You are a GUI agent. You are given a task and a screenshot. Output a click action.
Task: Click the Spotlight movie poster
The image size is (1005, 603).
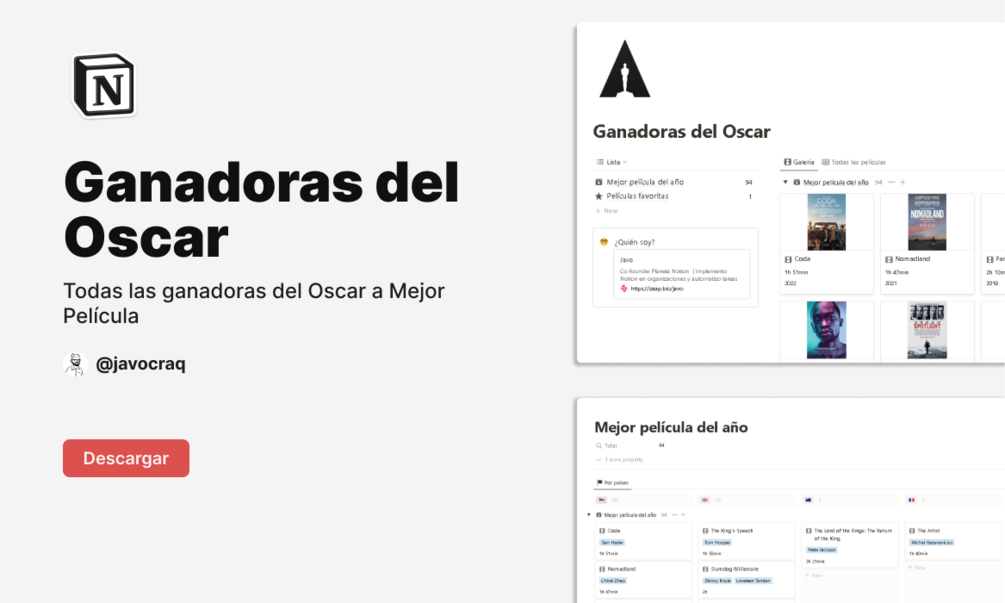coord(927,330)
